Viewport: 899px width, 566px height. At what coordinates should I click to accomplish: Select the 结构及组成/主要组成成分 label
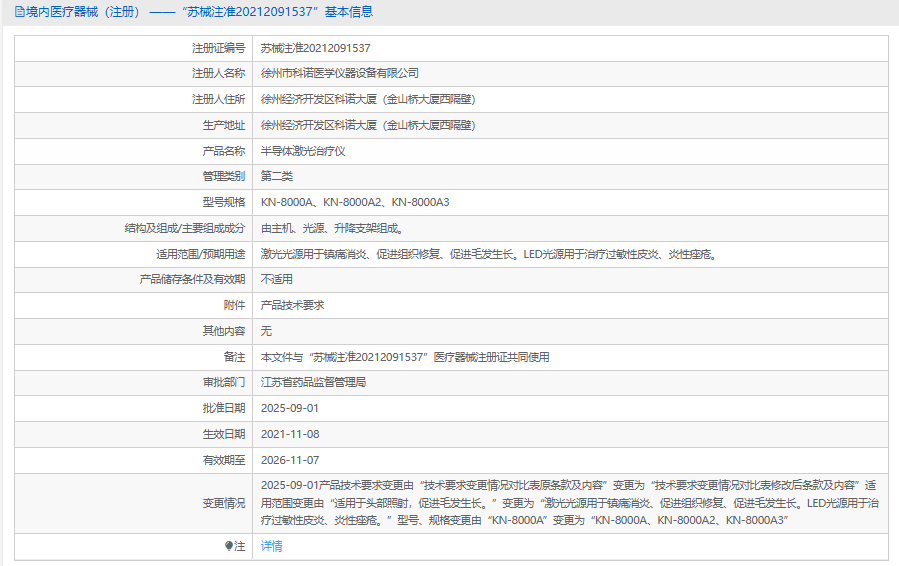(x=185, y=228)
